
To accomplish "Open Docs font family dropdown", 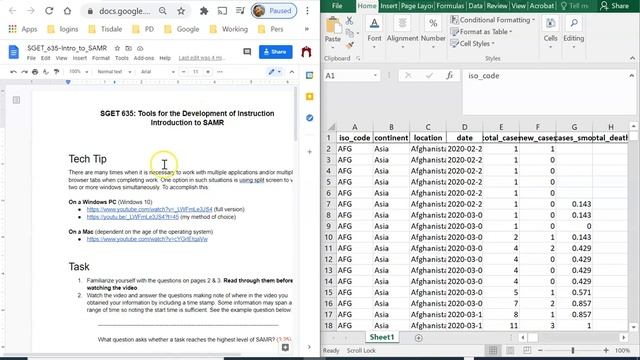I will pos(158,72).
